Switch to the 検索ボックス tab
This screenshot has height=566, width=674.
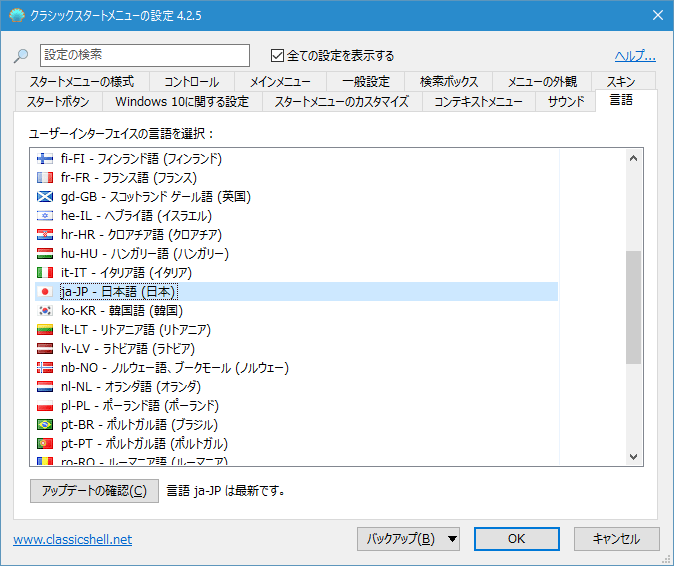coord(448,81)
